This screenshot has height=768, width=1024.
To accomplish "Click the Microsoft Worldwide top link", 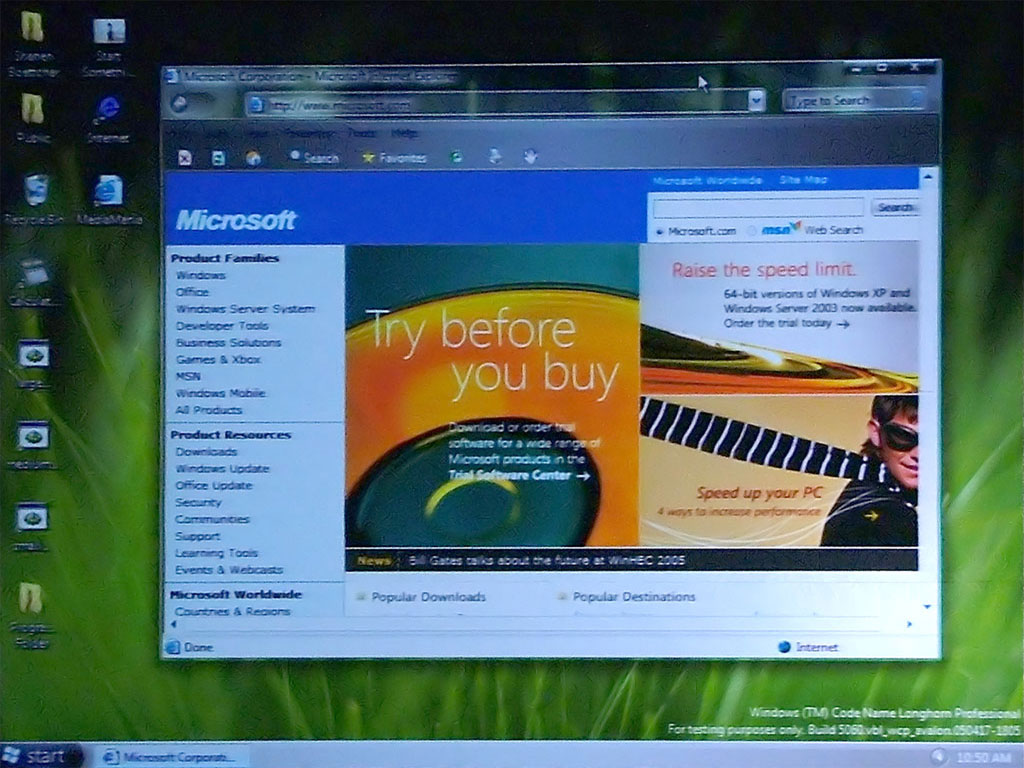I will coord(707,180).
